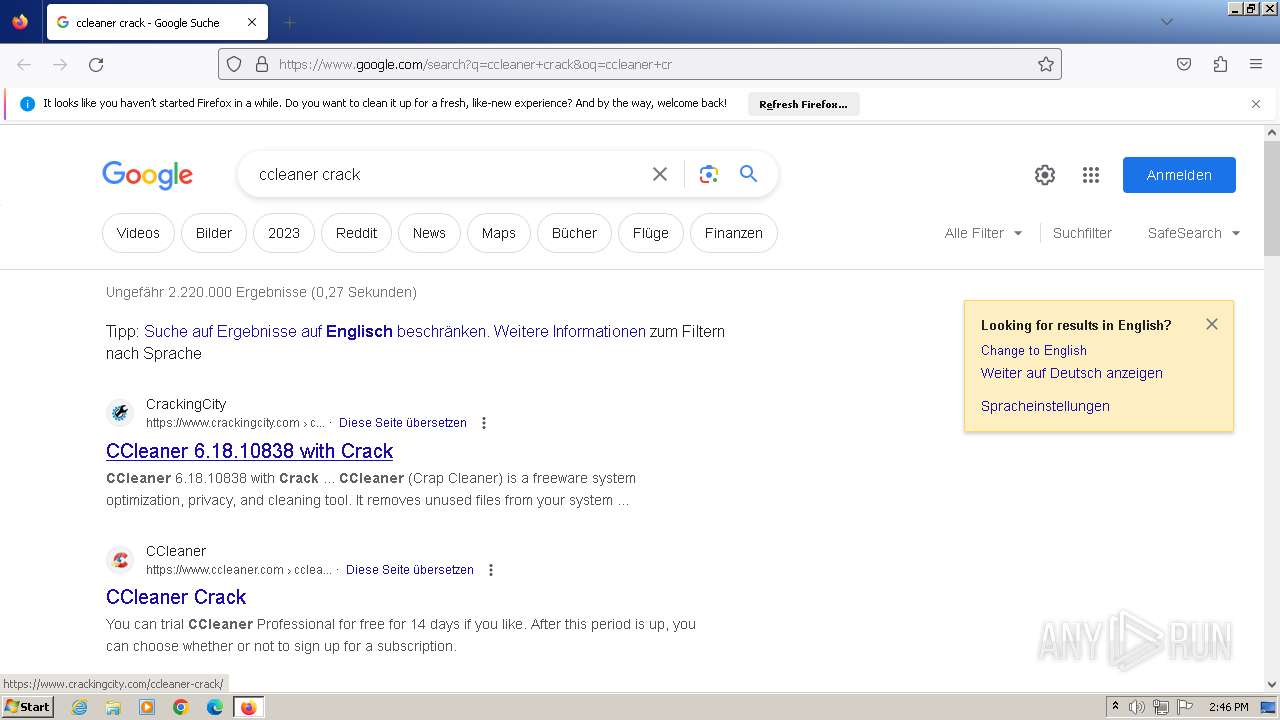The width and height of the screenshot is (1280, 720).
Task: Clear the search box with X icon
Action: point(660,174)
